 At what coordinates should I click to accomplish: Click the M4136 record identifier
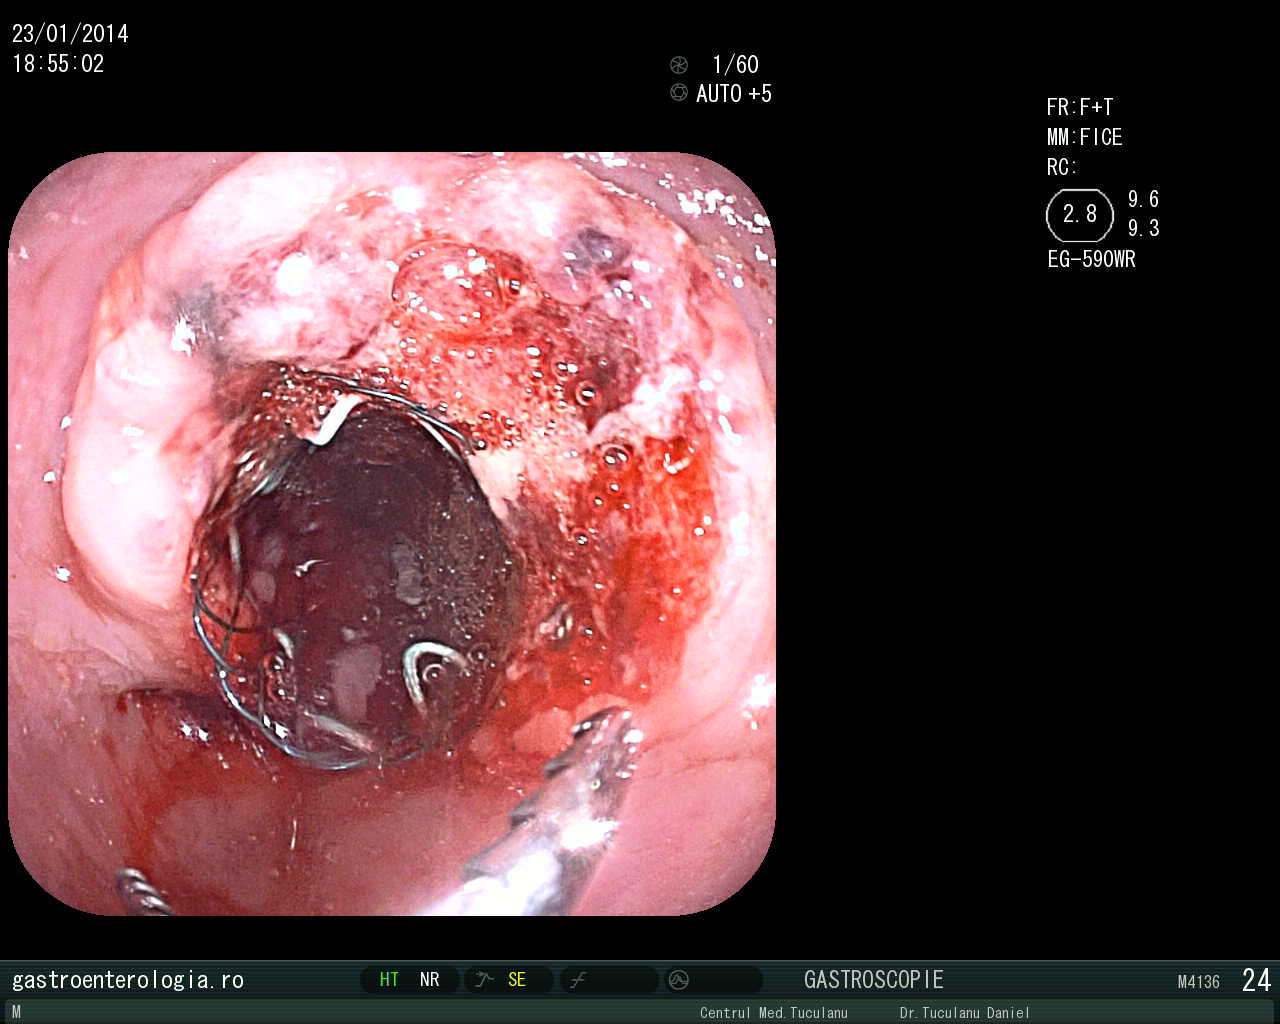pos(1199,982)
